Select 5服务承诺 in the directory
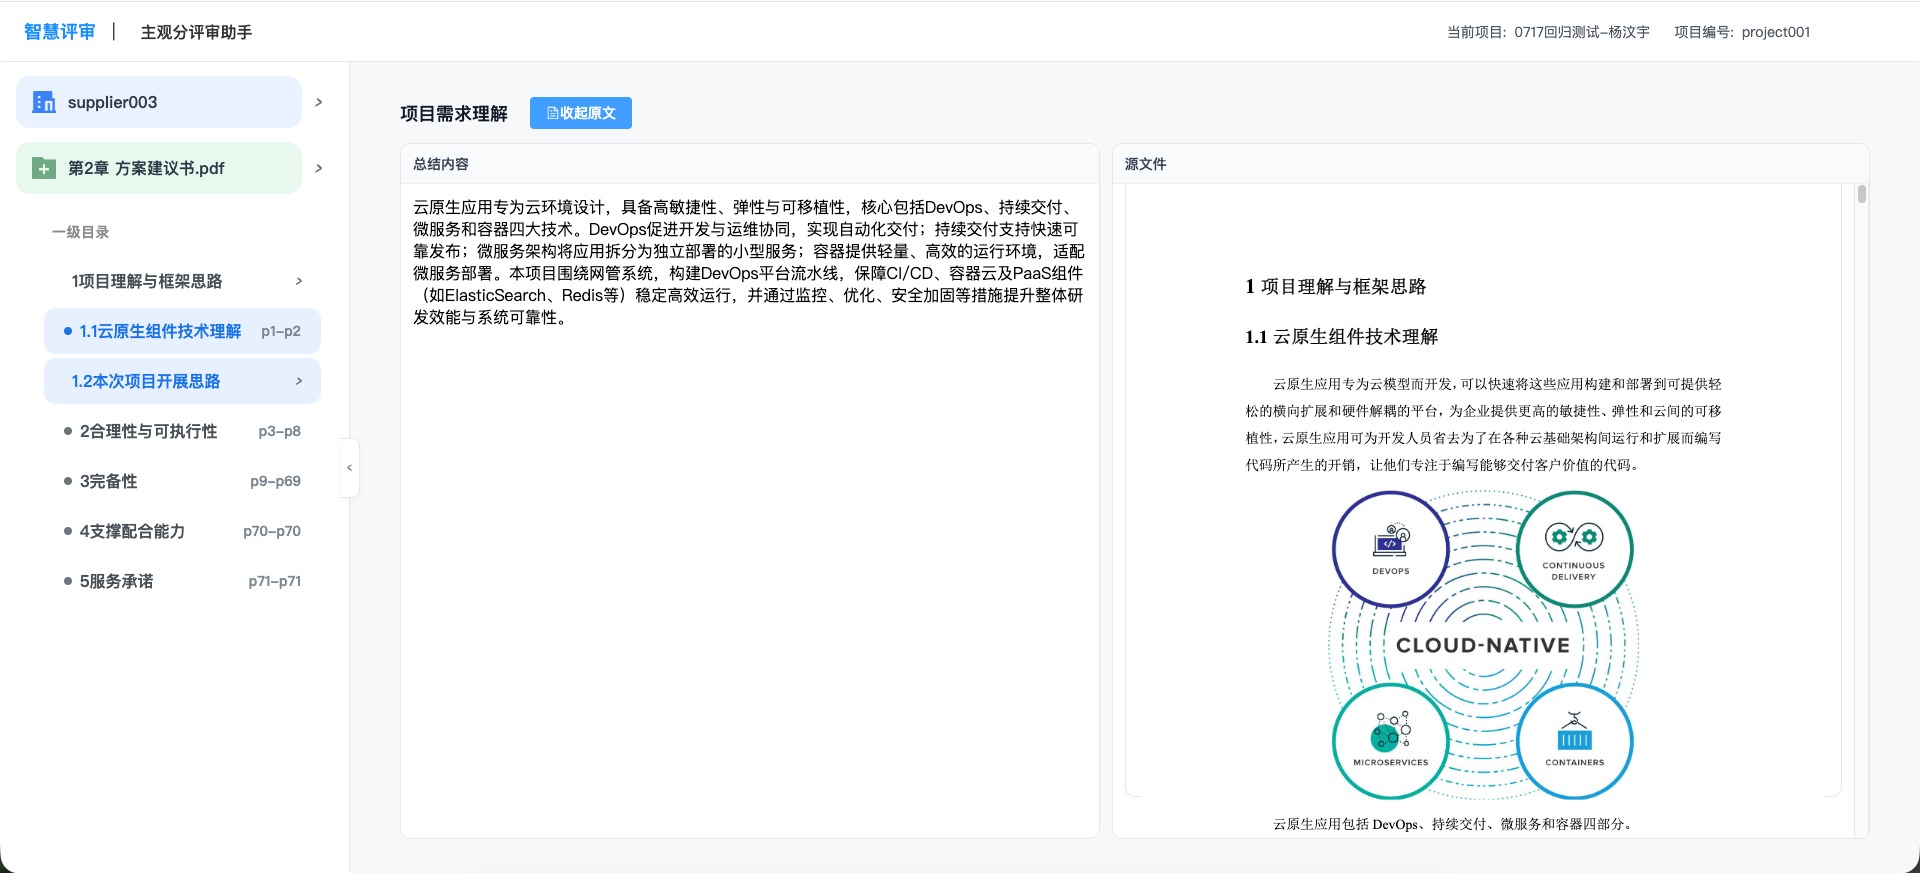The height and width of the screenshot is (873, 1920). 116,581
